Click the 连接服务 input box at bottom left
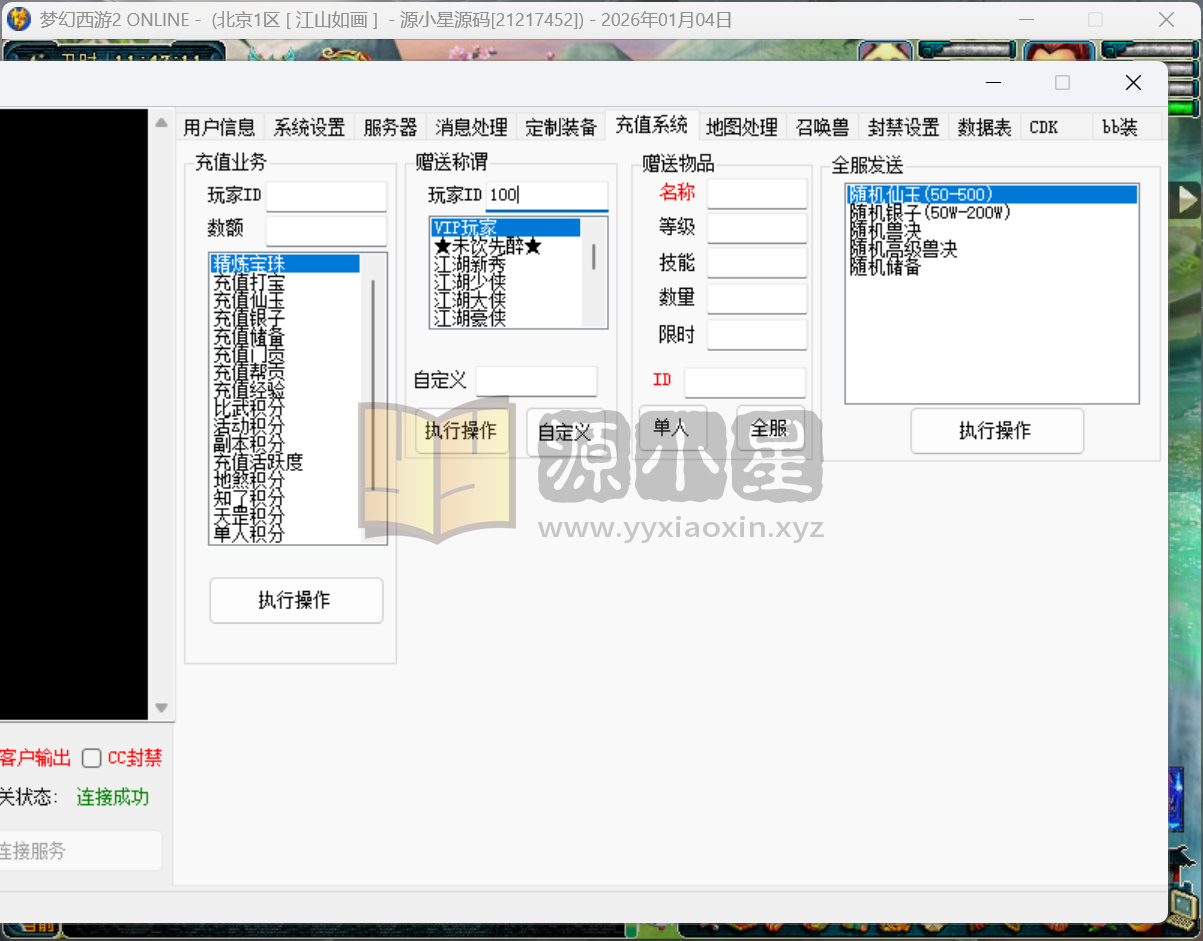The width and height of the screenshot is (1203, 941). (x=77, y=850)
